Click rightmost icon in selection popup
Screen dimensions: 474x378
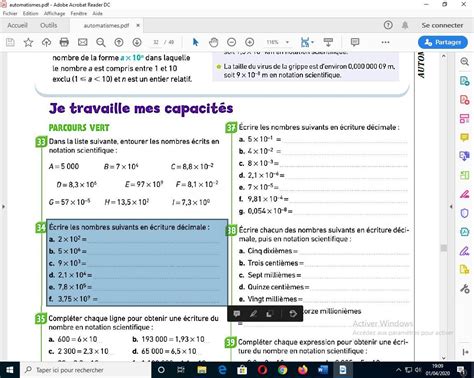tap(292, 314)
